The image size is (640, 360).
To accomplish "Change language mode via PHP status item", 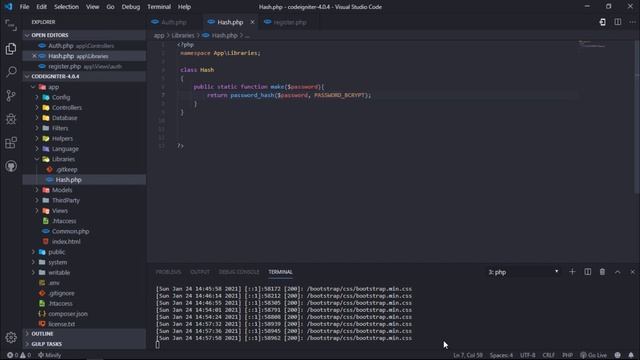I will (x=567, y=355).
